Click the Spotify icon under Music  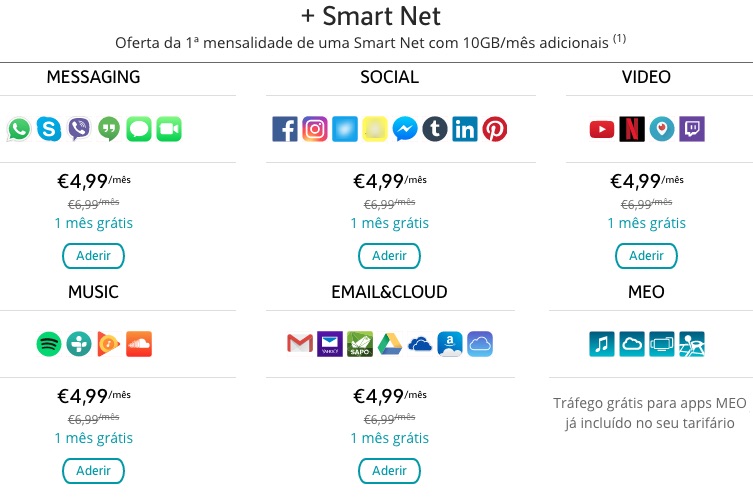49,344
